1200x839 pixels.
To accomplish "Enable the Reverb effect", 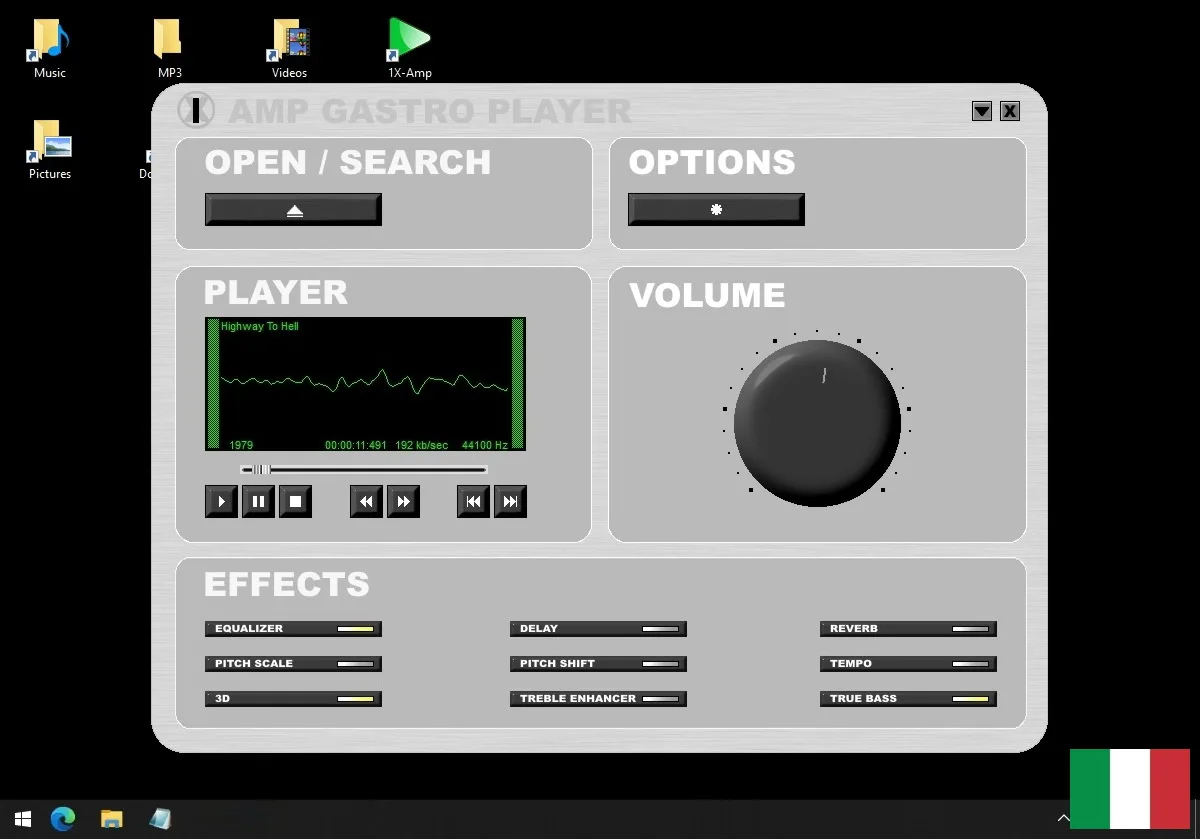I will pos(907,628).
